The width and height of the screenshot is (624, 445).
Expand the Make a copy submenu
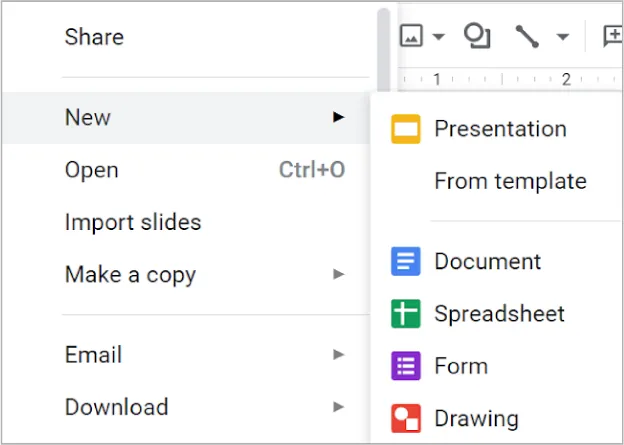point(130,274)
